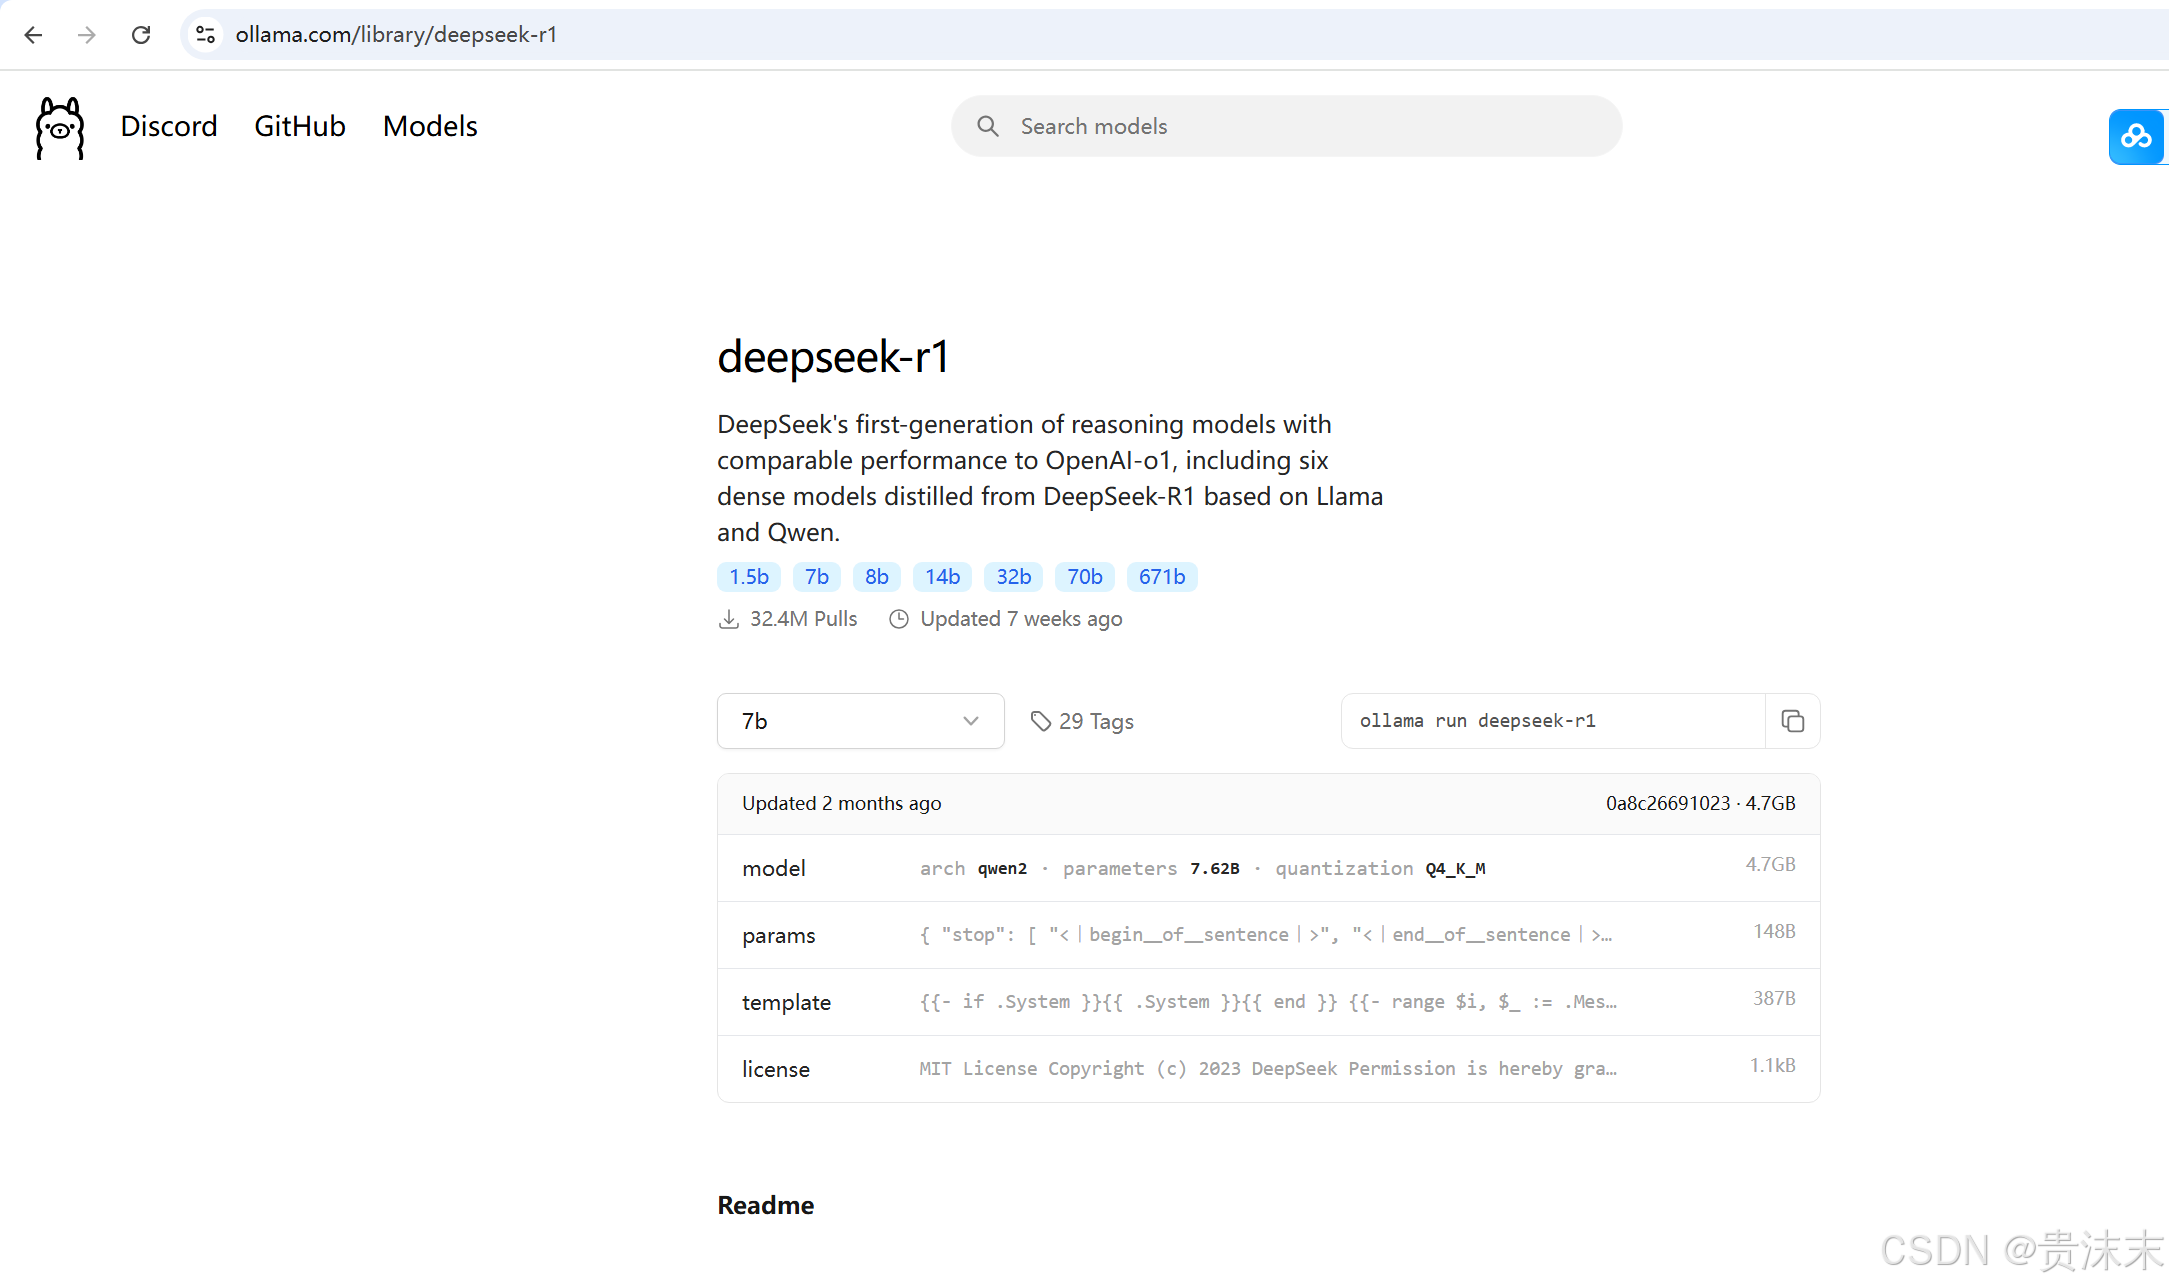Open the 7b model size dropdown
The height and width of the screenshot is (1287, 2169).
(x=860, y=721)
